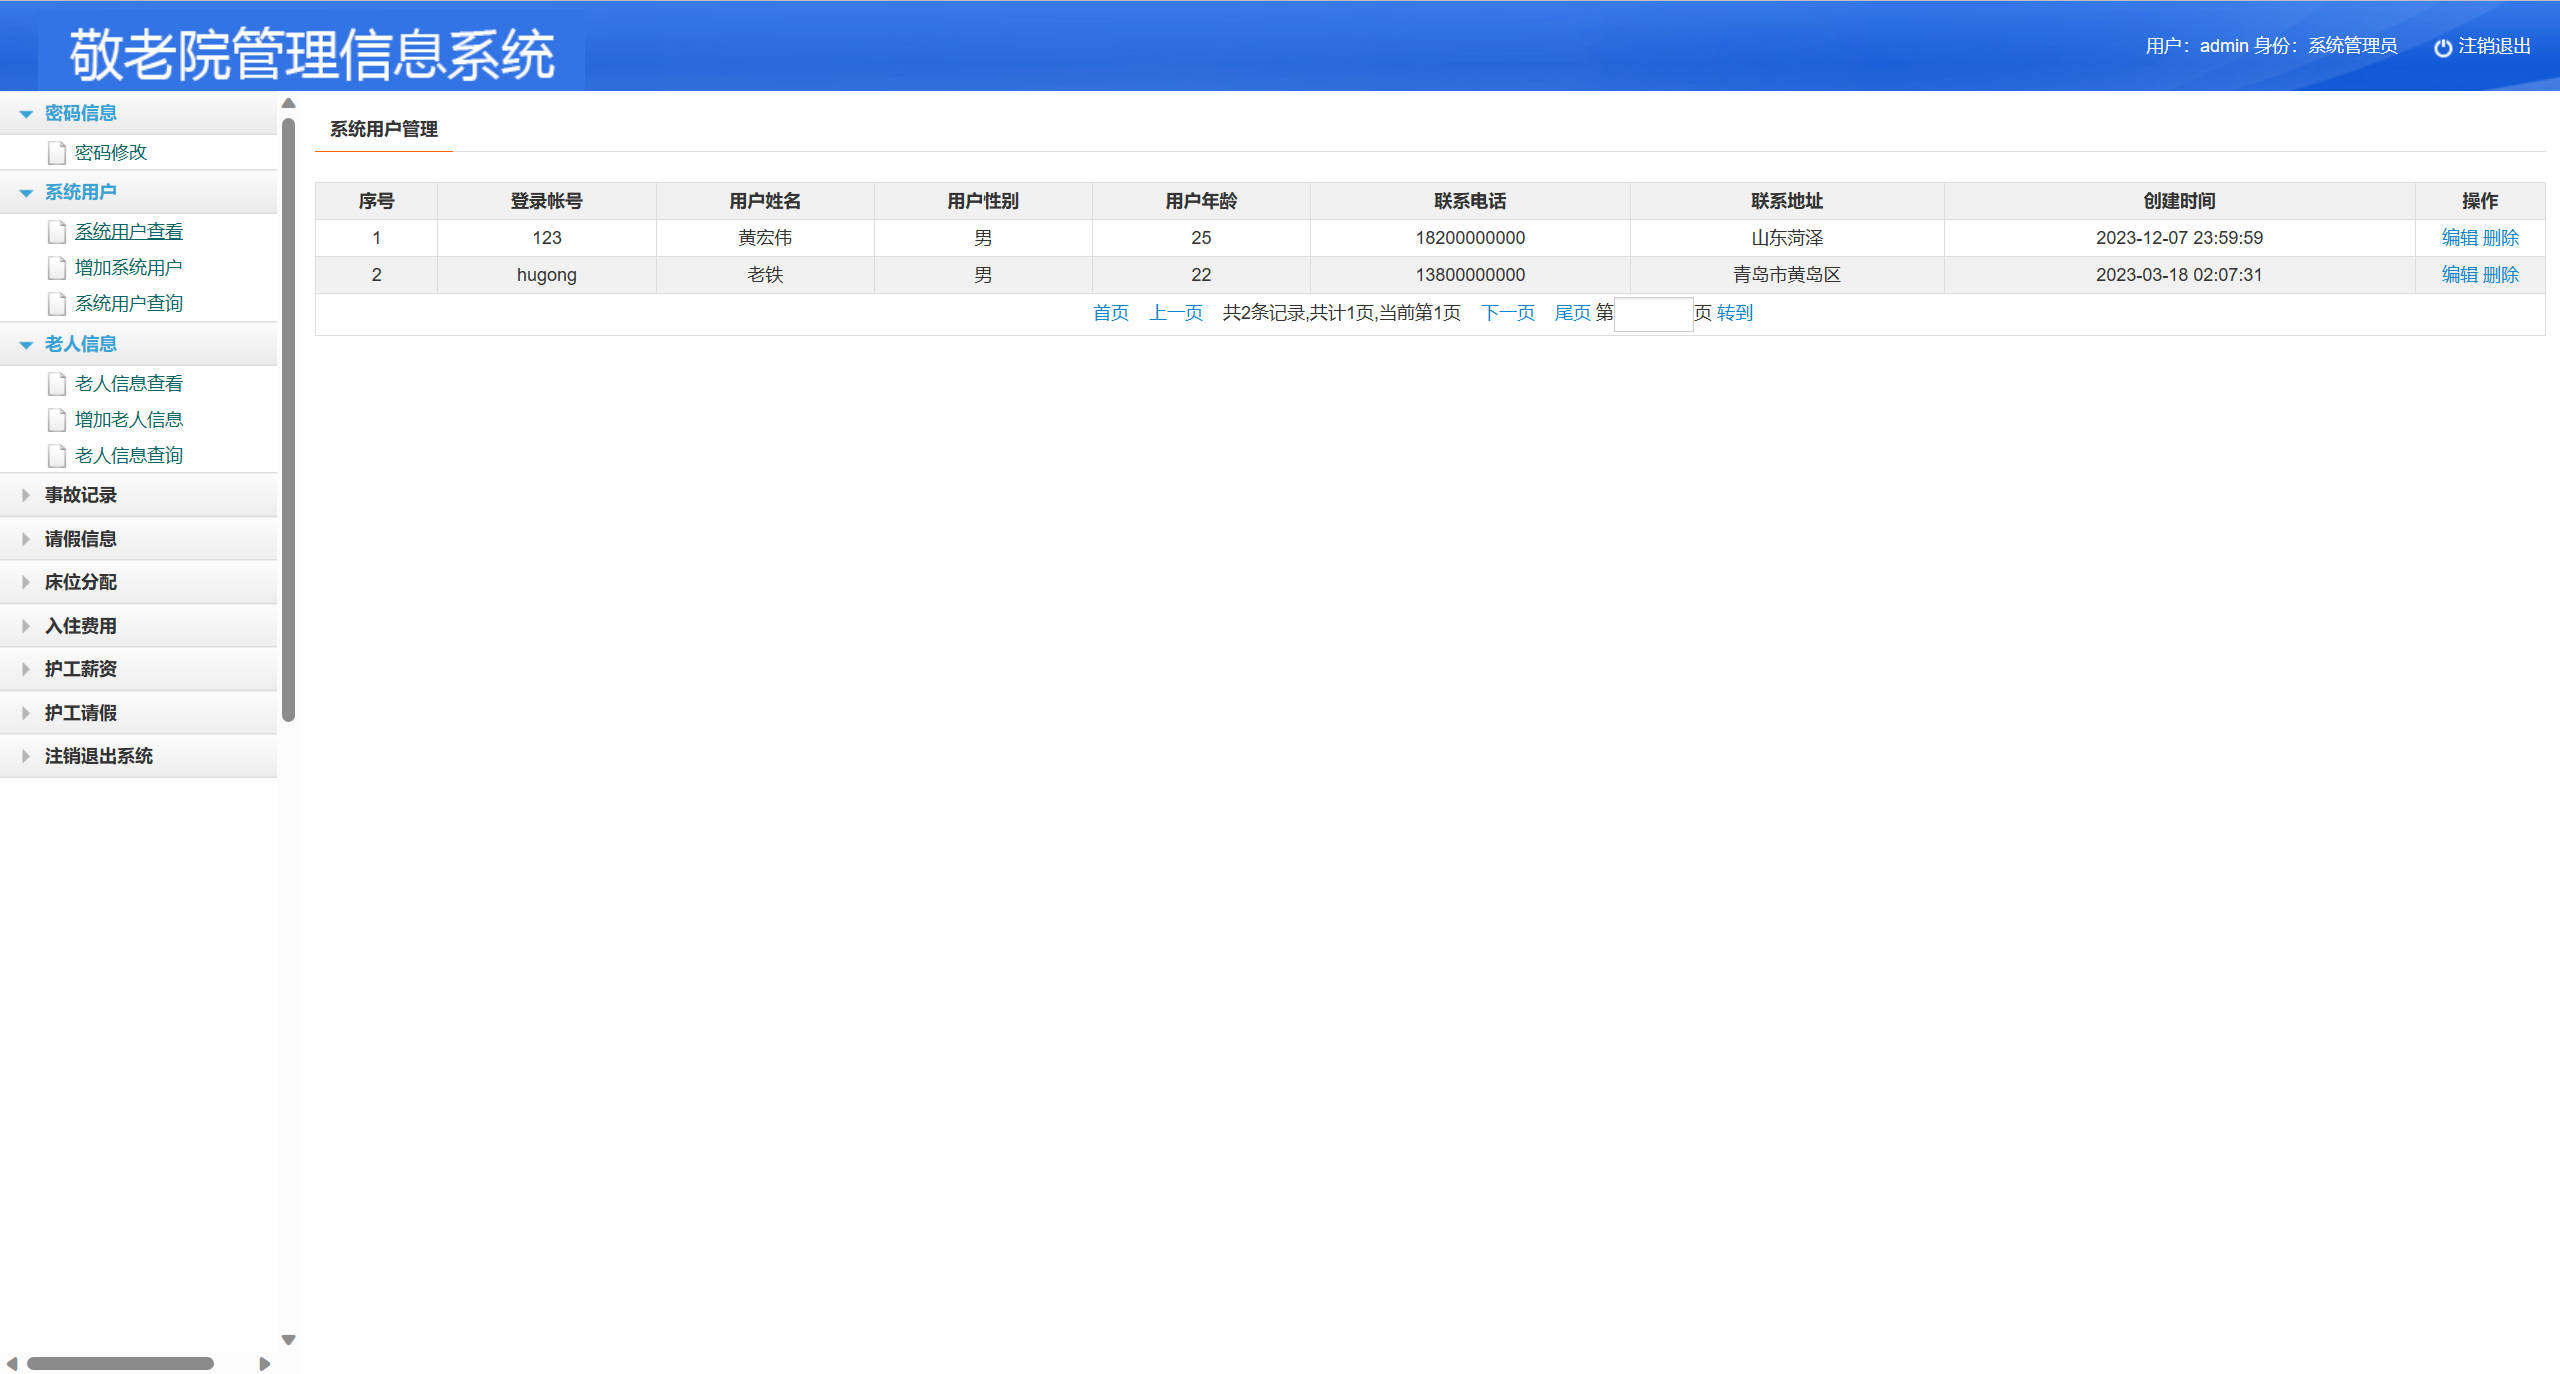The width and height of the screenshot is (2560, 1374).
Task: Click the page icon beside 系统用户查看
Action: point(57,232)
